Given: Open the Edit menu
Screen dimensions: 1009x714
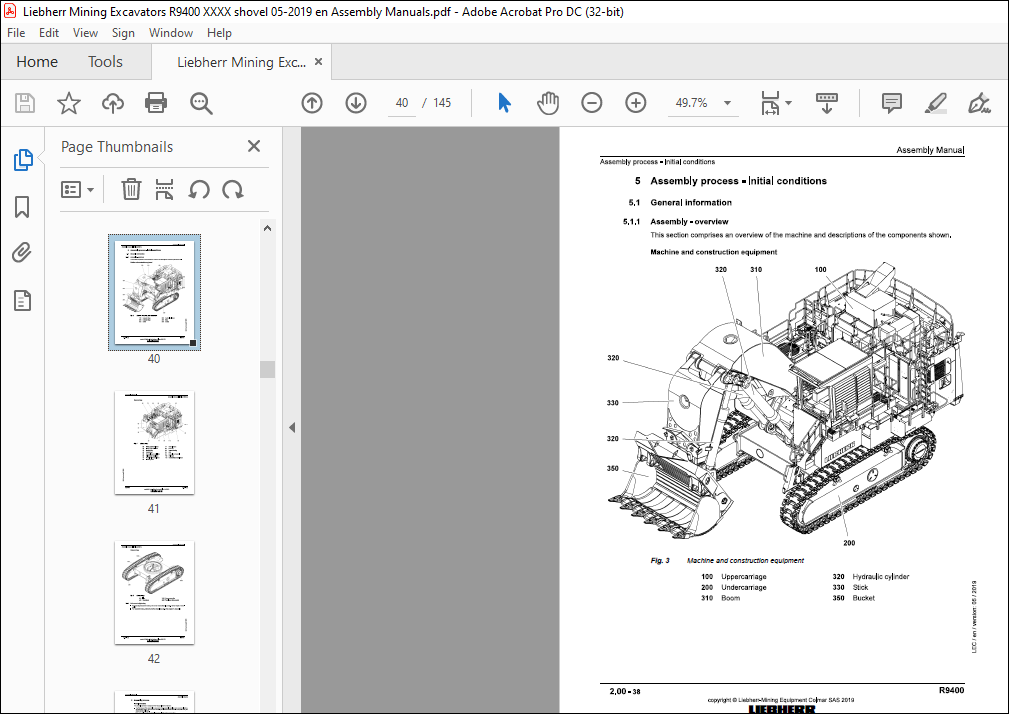Looking at the screenshot, I should (49, 33).
